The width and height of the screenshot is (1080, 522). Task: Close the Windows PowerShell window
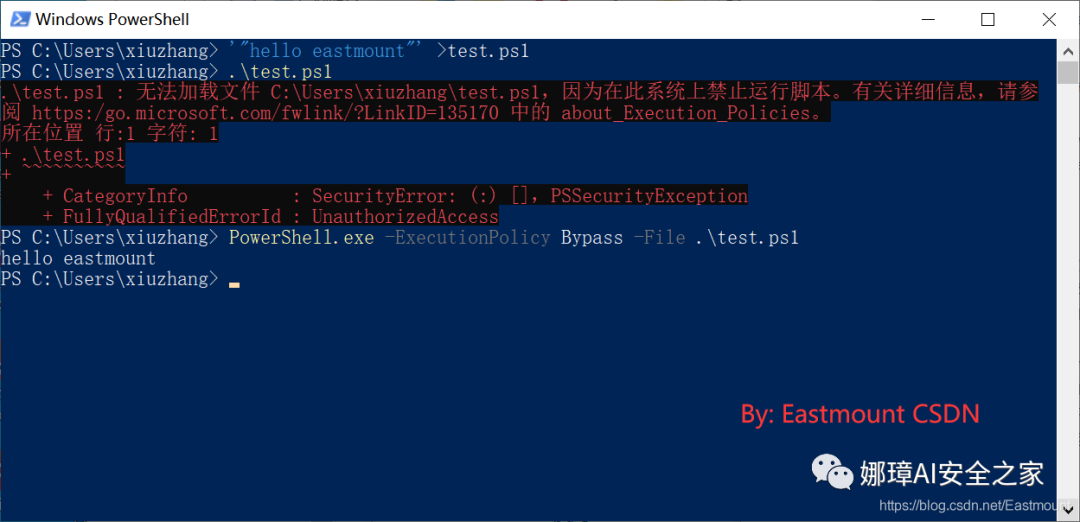[1049, 19]
